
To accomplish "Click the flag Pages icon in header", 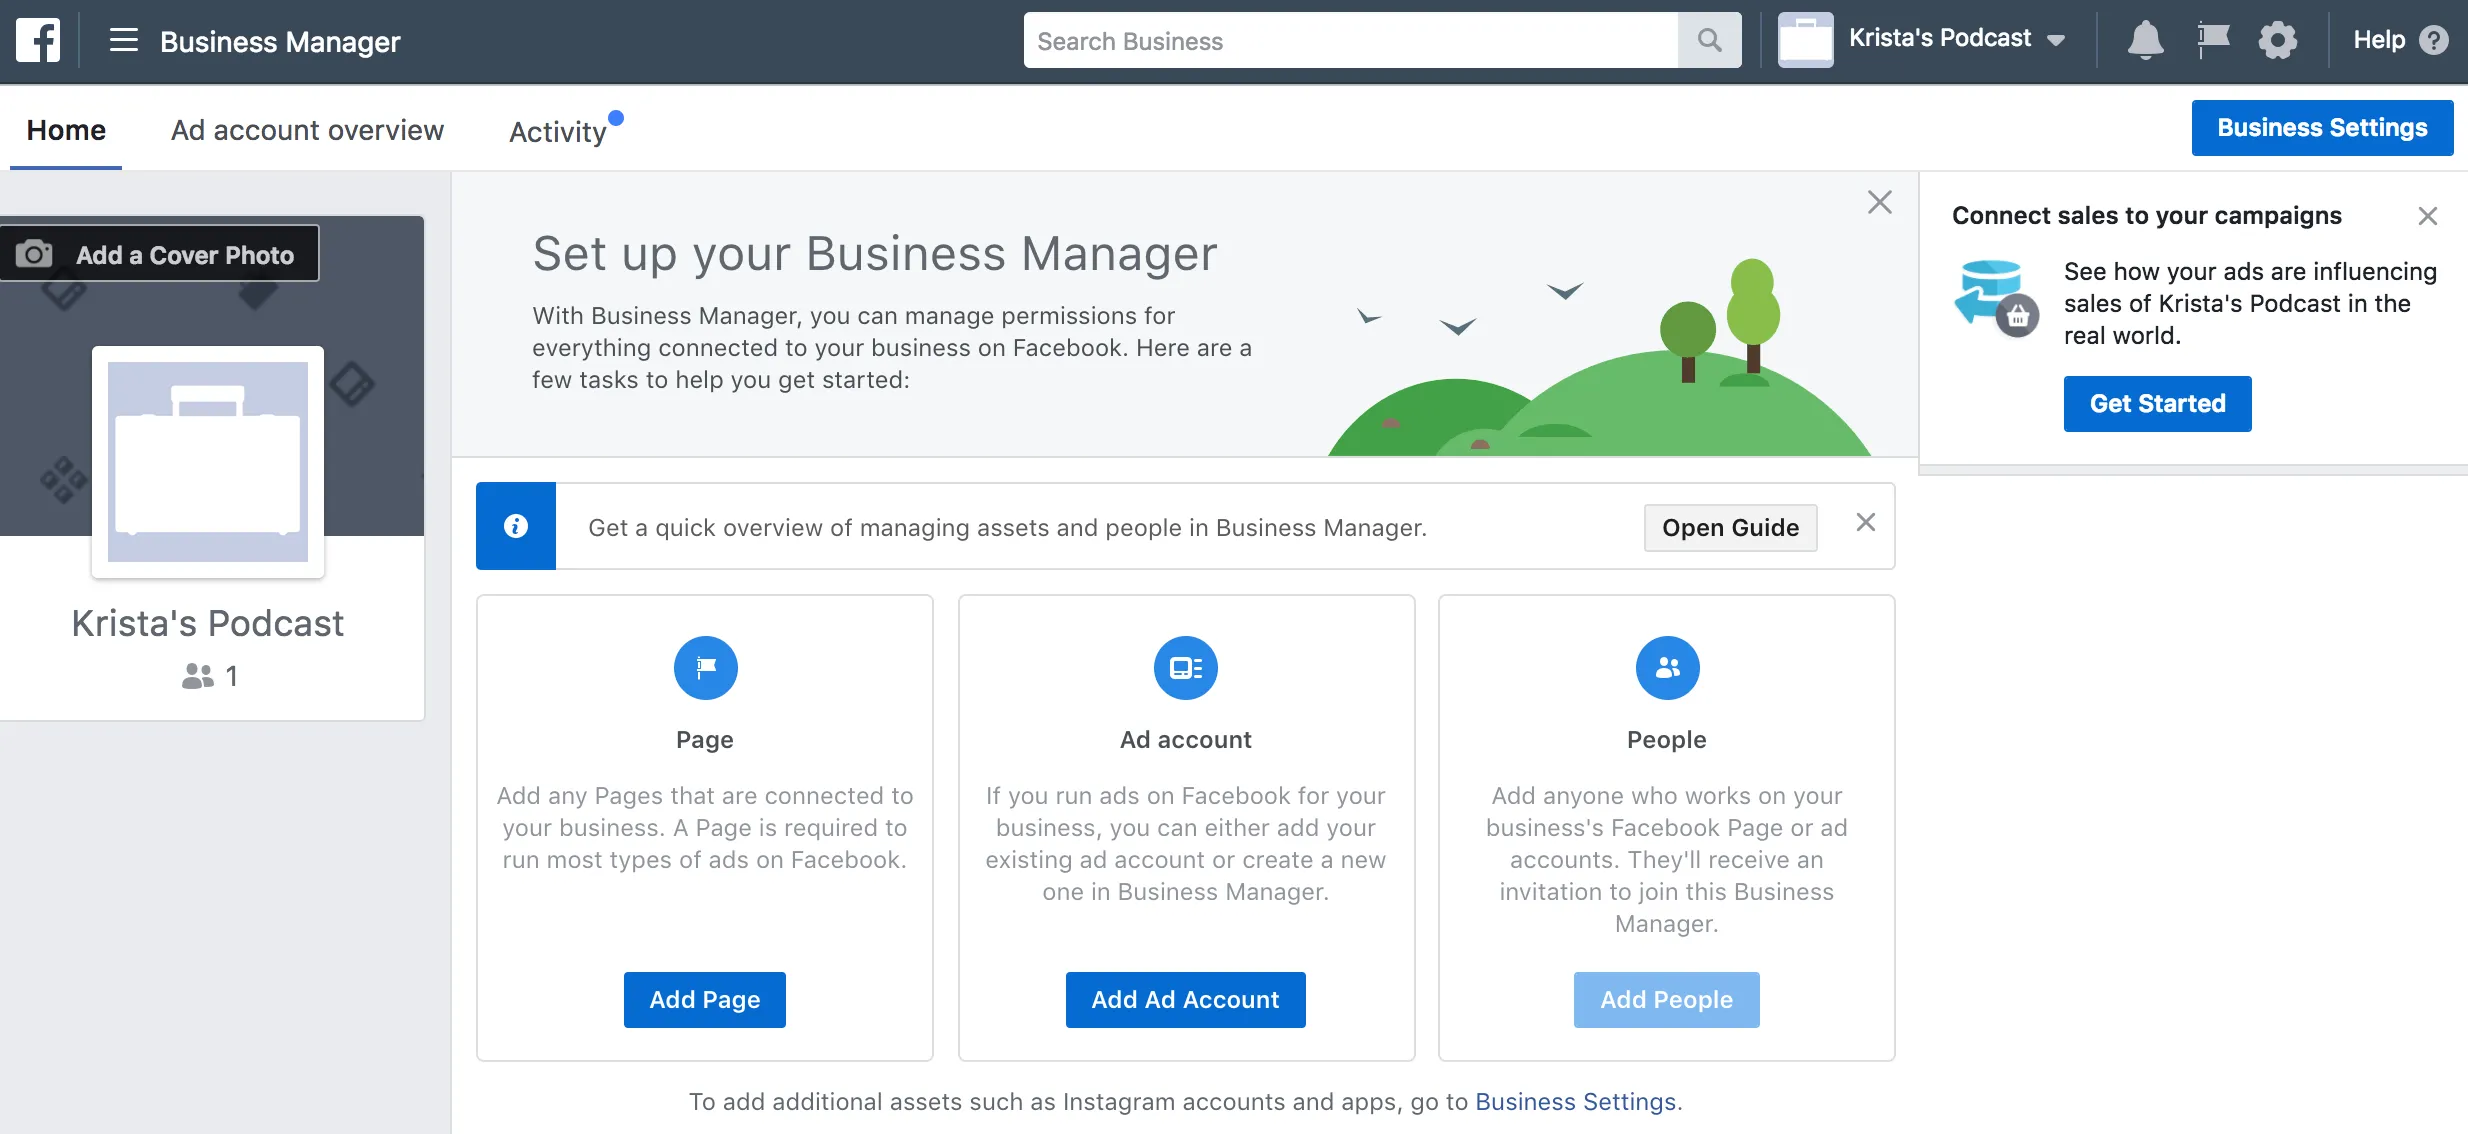I will click(x=2212, y=40).
